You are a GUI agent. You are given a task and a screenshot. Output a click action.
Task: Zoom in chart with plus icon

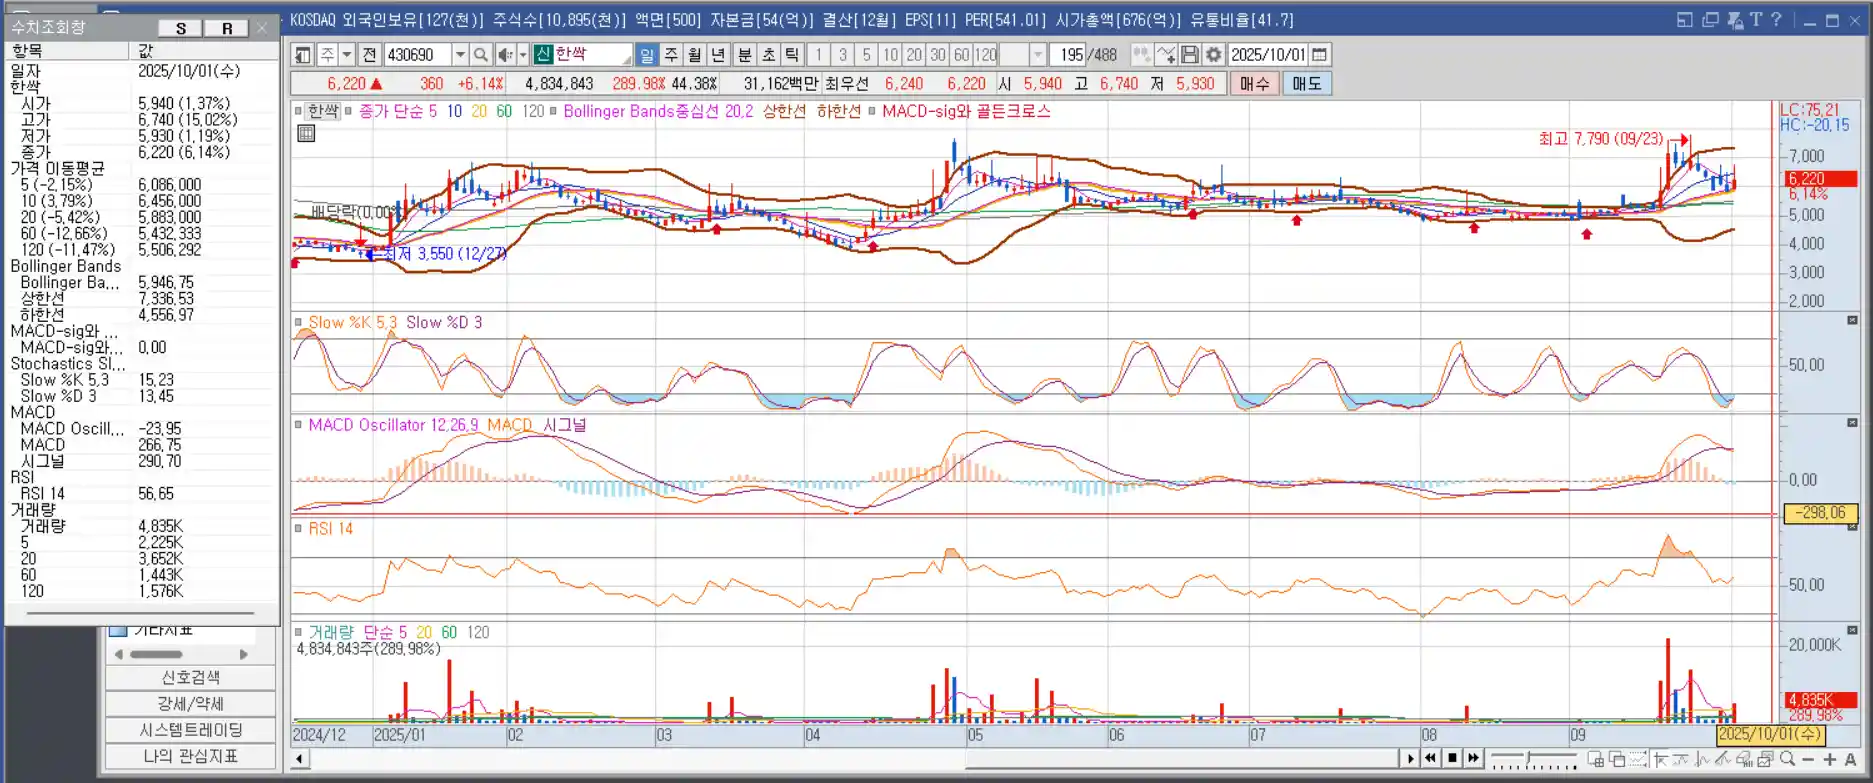coord(1829,759)
